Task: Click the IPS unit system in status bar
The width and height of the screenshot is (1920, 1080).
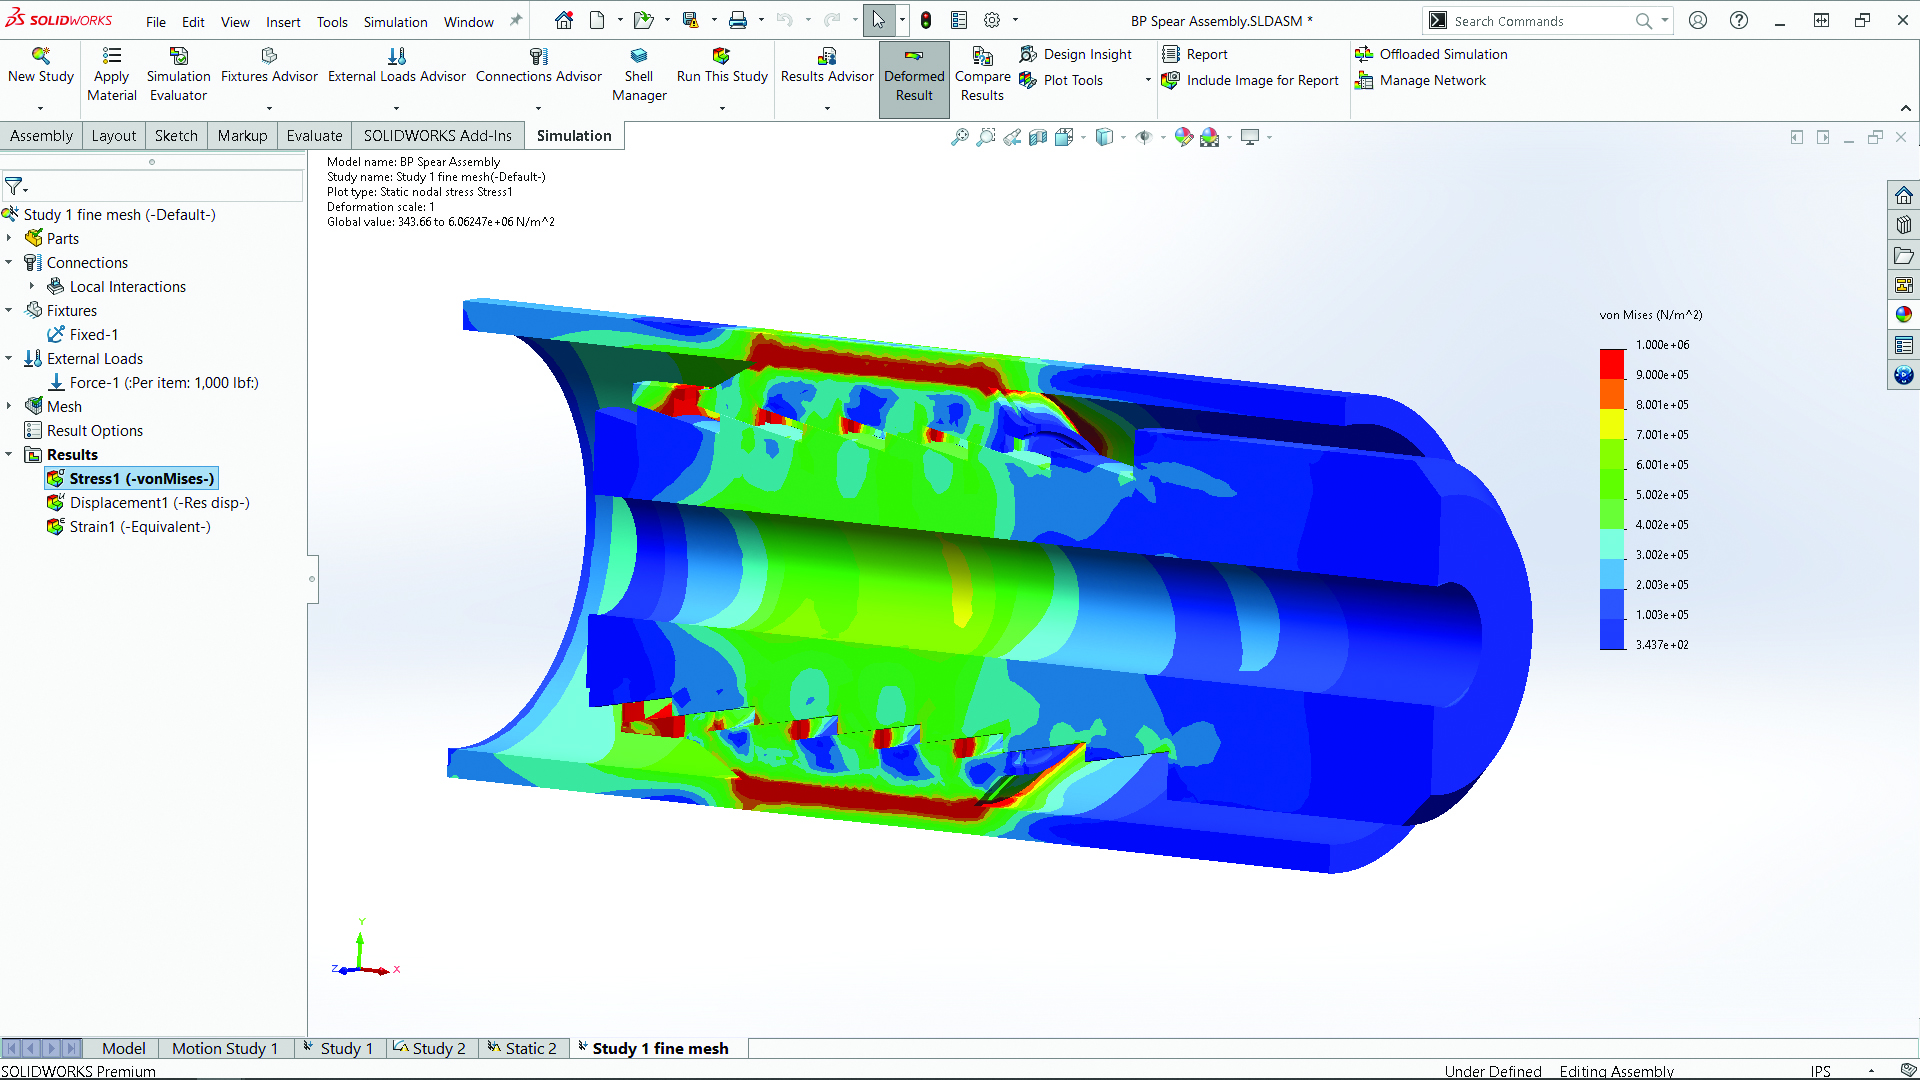Action: tap(1820, 1071)
